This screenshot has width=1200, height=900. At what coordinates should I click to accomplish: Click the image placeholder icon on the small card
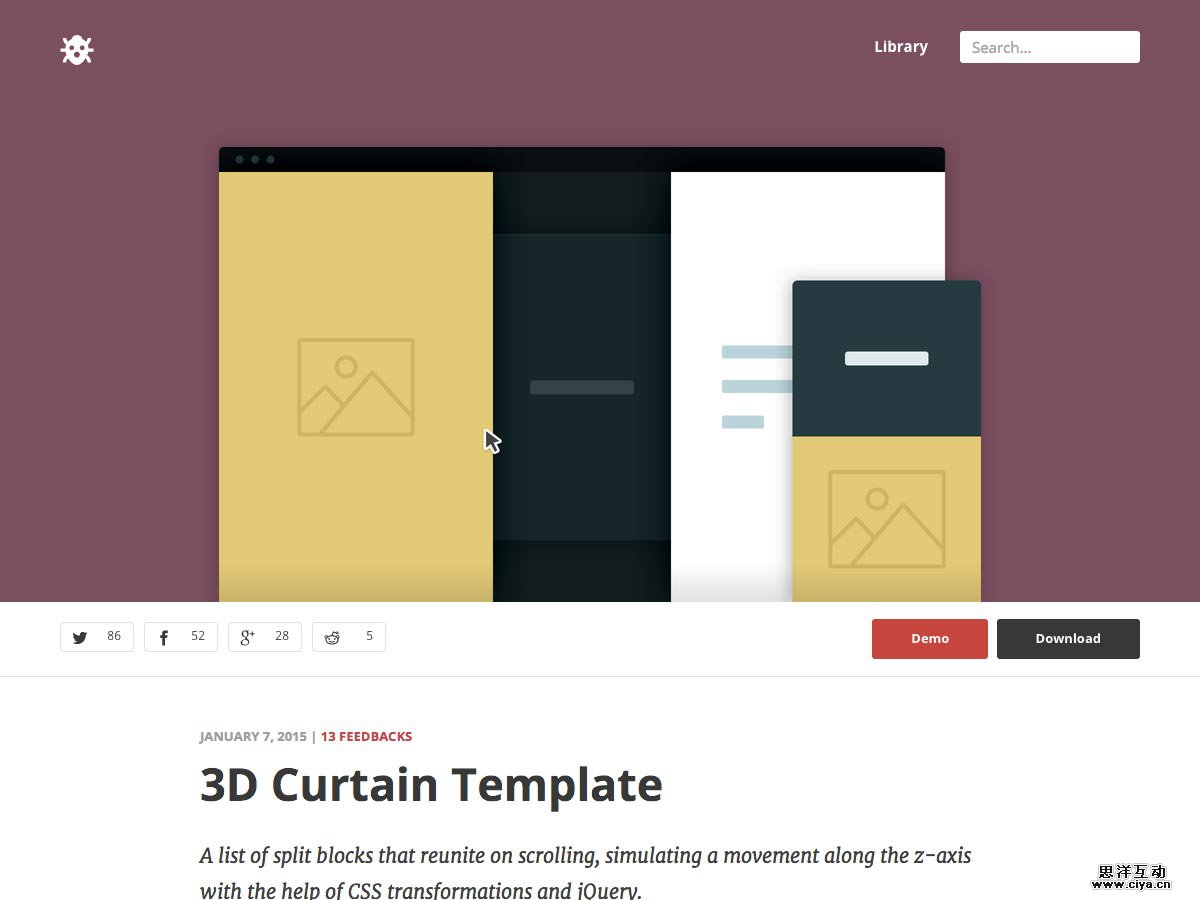pos(886,520)
